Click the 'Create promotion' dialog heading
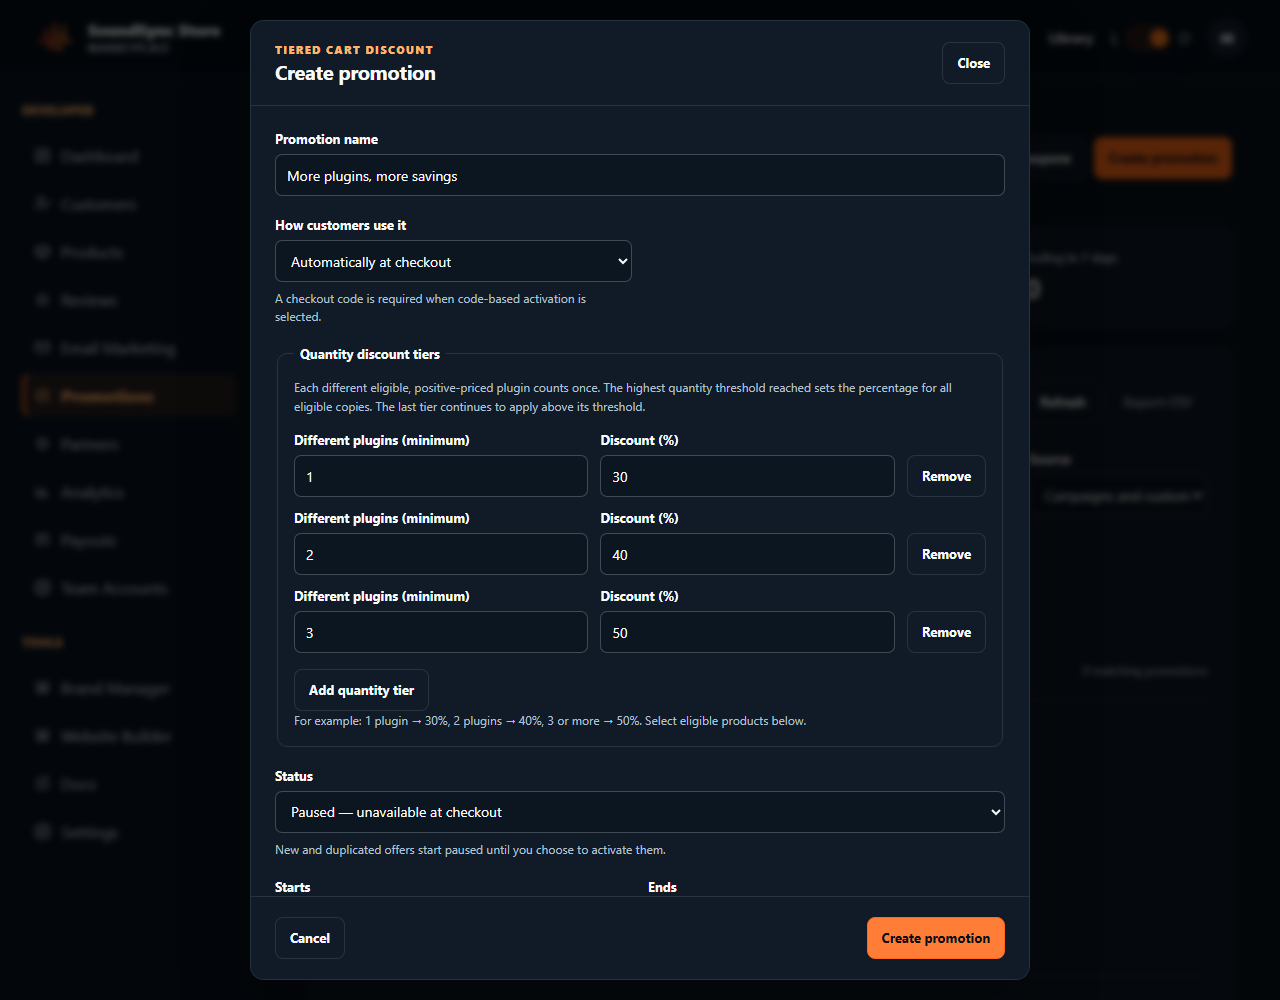This screenshot has height=1000, width=1280. click(355, 73)
